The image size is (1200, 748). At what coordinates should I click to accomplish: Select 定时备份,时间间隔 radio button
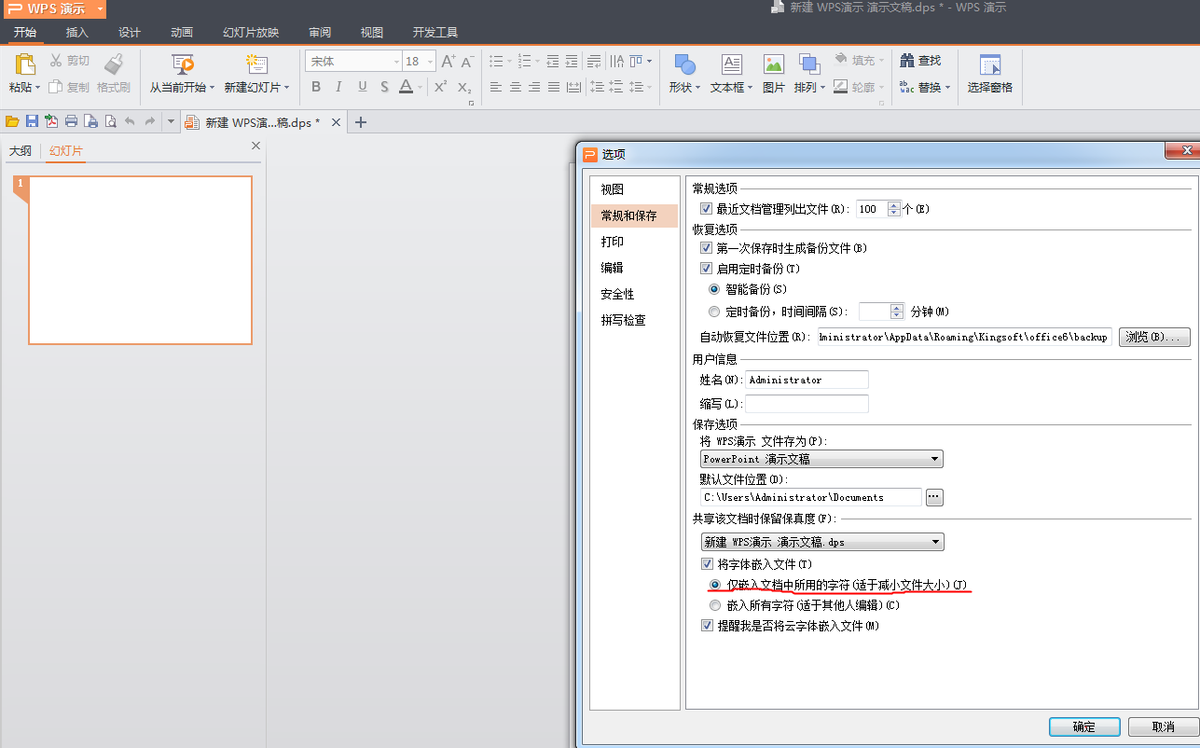(714, 311)
